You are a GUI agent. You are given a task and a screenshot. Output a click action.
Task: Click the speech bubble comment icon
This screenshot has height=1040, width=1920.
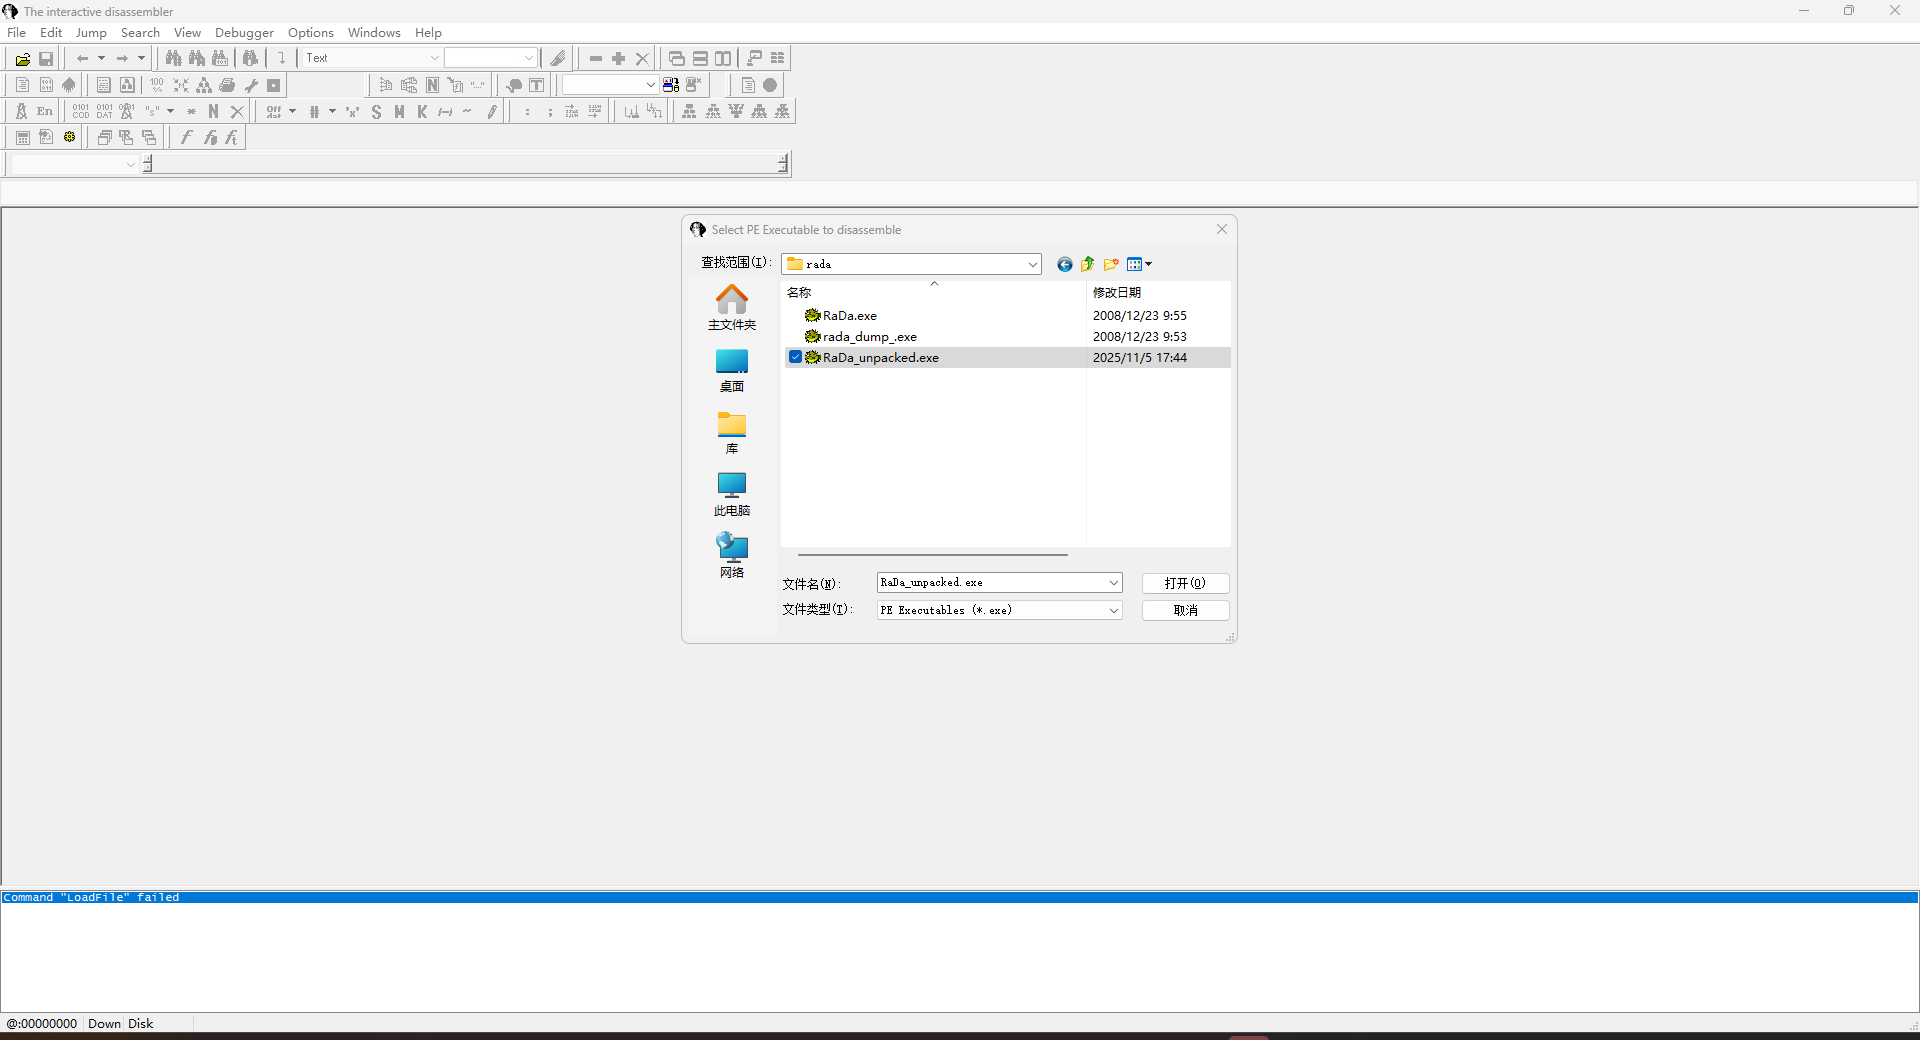[x=514, y=86]
